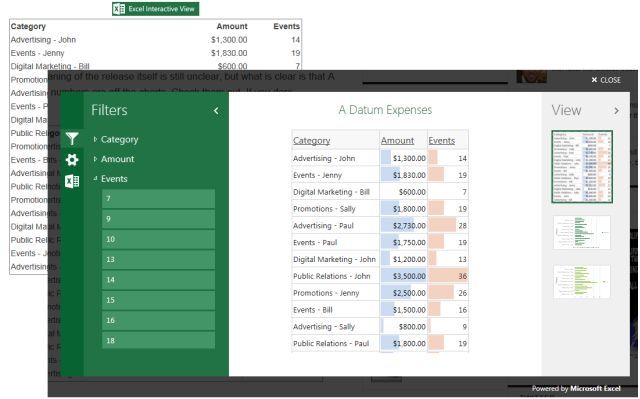Expand the Amount filter group
The image size is (640, 399).
point(114,159)
